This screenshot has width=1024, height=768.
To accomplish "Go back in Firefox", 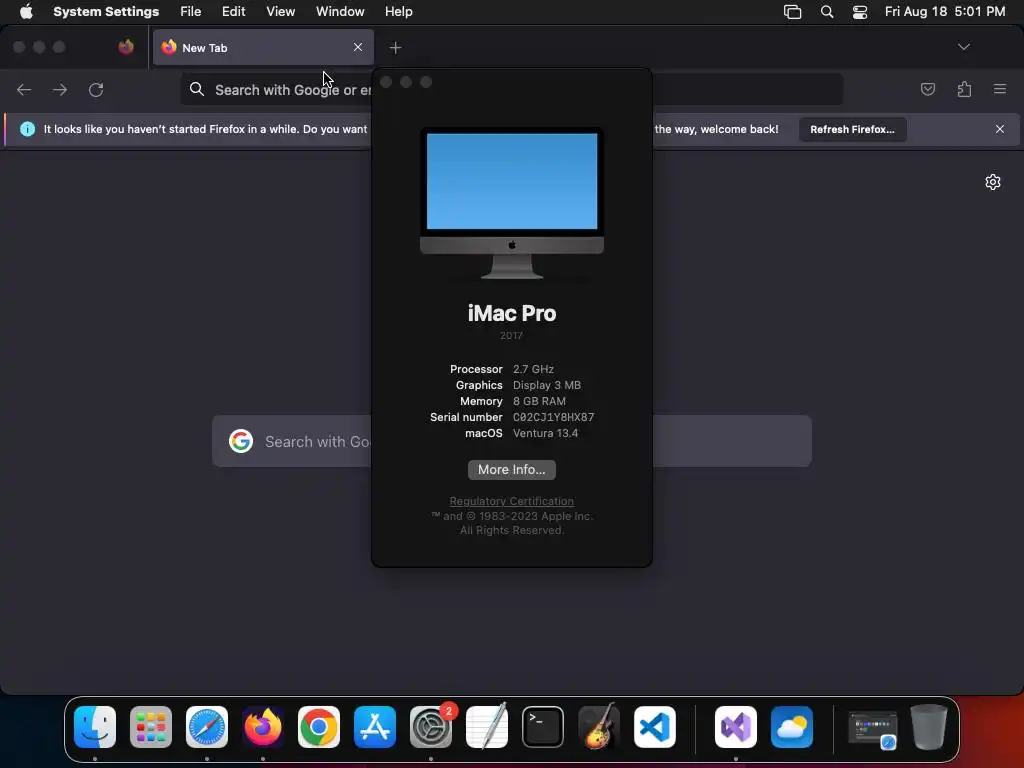I will tap(24, 89).
